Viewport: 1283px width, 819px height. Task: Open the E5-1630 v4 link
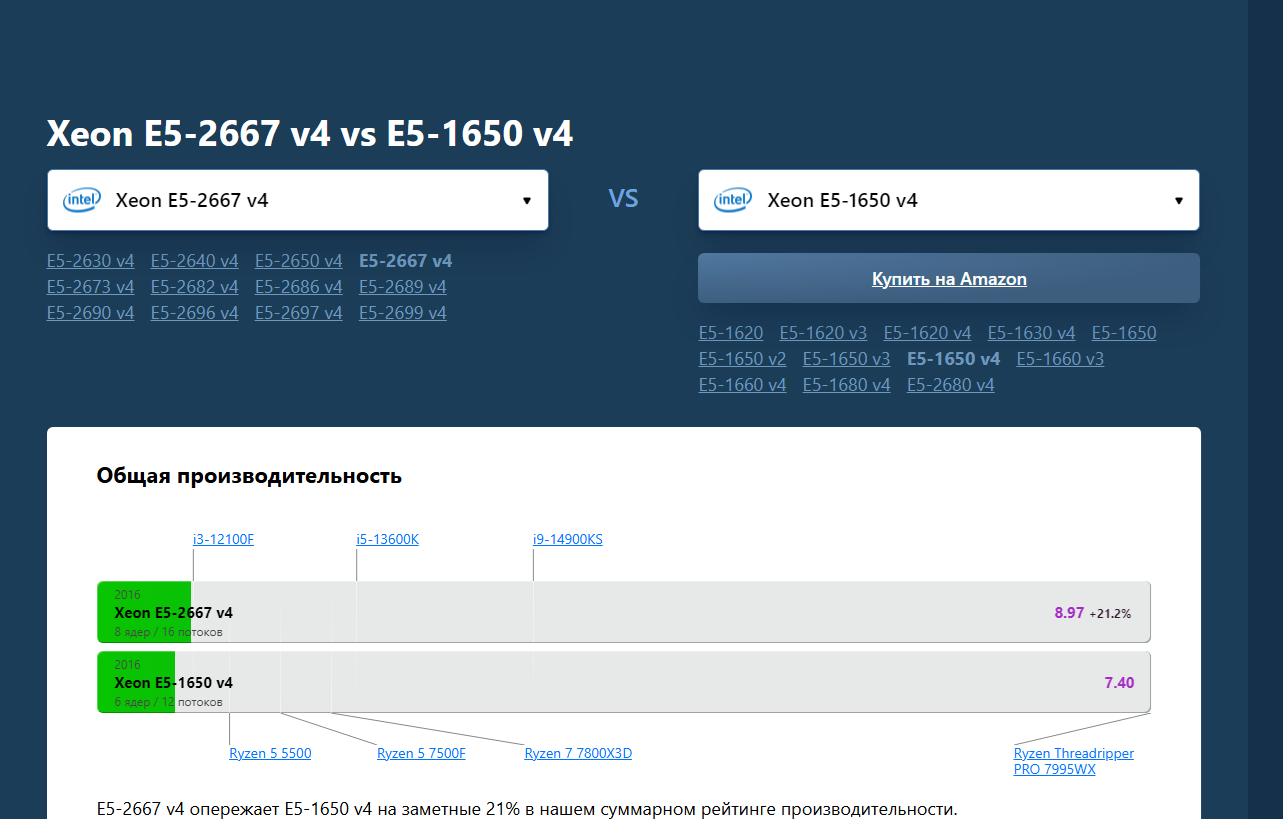[x=1031, y=333]
